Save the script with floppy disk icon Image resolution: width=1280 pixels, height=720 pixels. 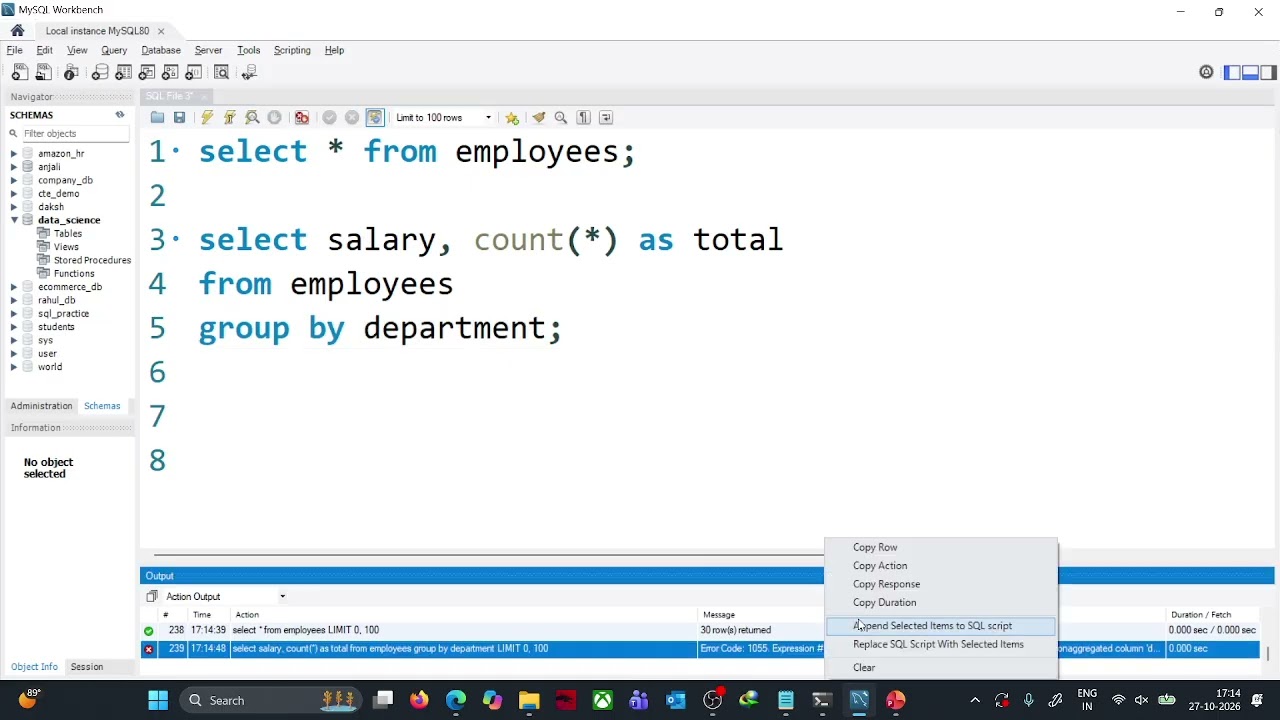[180, 118]
